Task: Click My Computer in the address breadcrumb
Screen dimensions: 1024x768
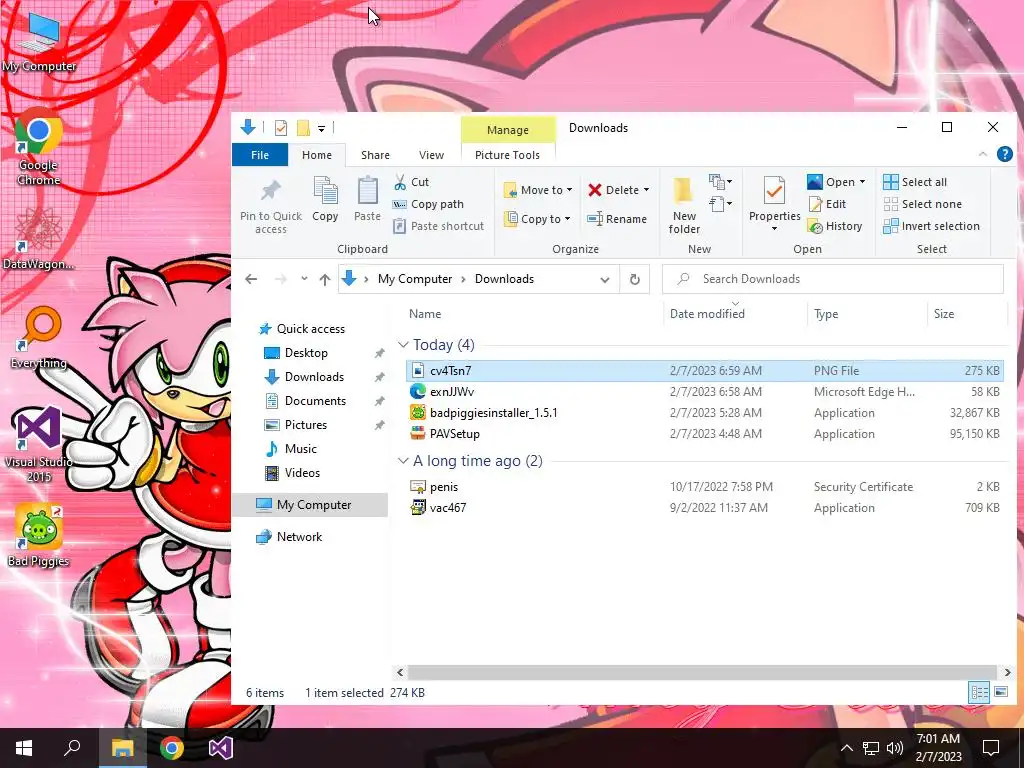Action: [x=415, y=280]
